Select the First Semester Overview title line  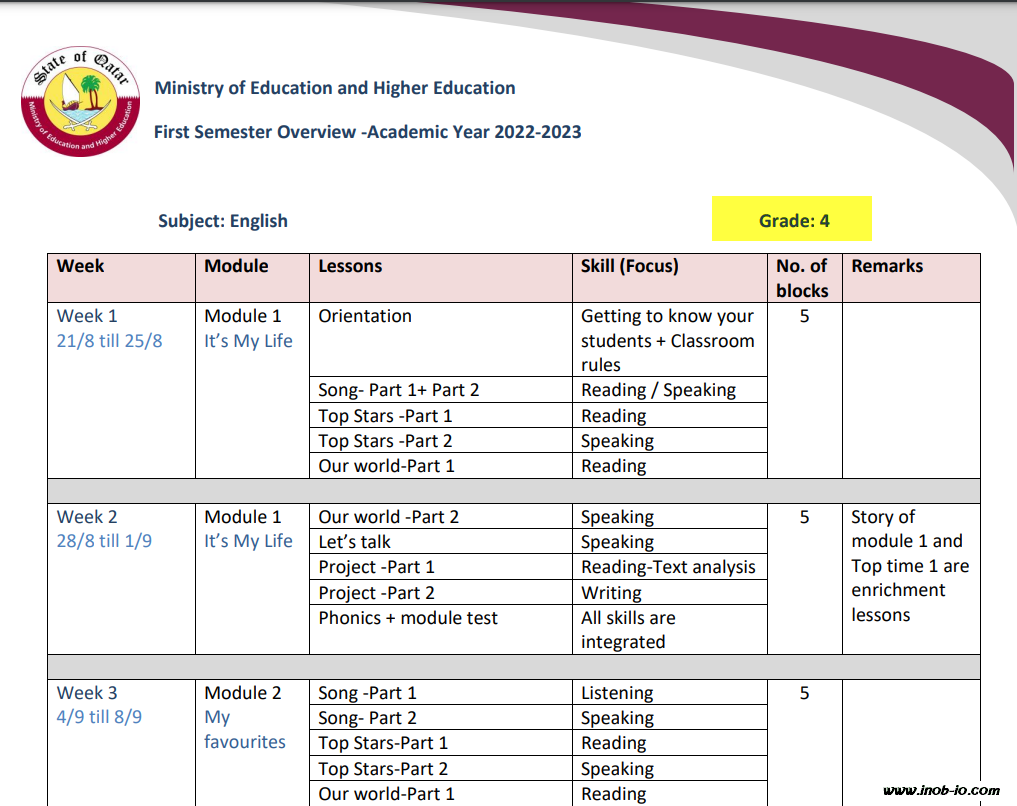367,132
